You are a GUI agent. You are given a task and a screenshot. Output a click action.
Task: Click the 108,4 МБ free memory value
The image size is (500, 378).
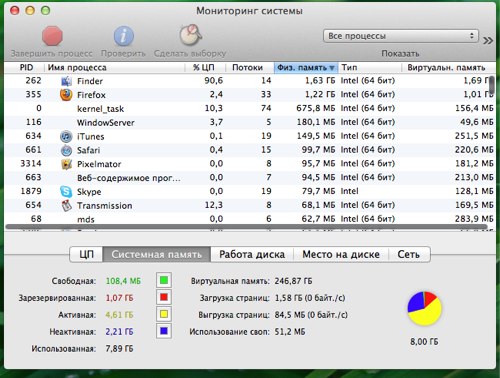pos(123,281)
